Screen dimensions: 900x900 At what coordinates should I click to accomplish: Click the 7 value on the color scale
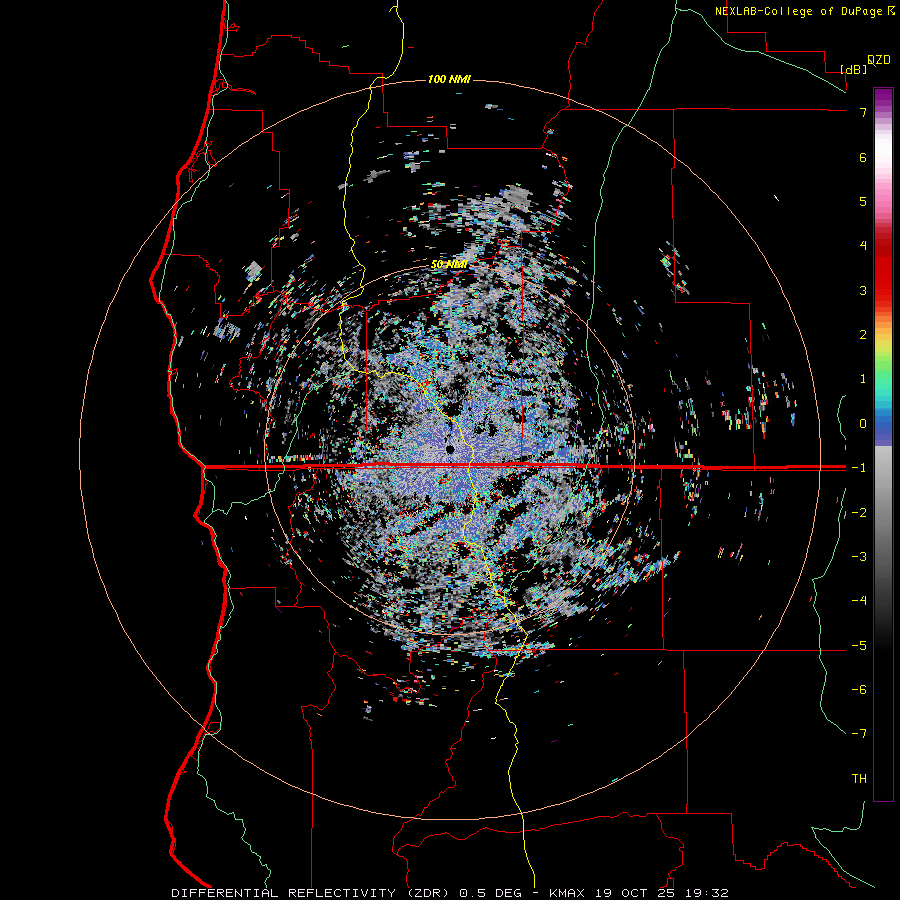click(x=863, y=112)
